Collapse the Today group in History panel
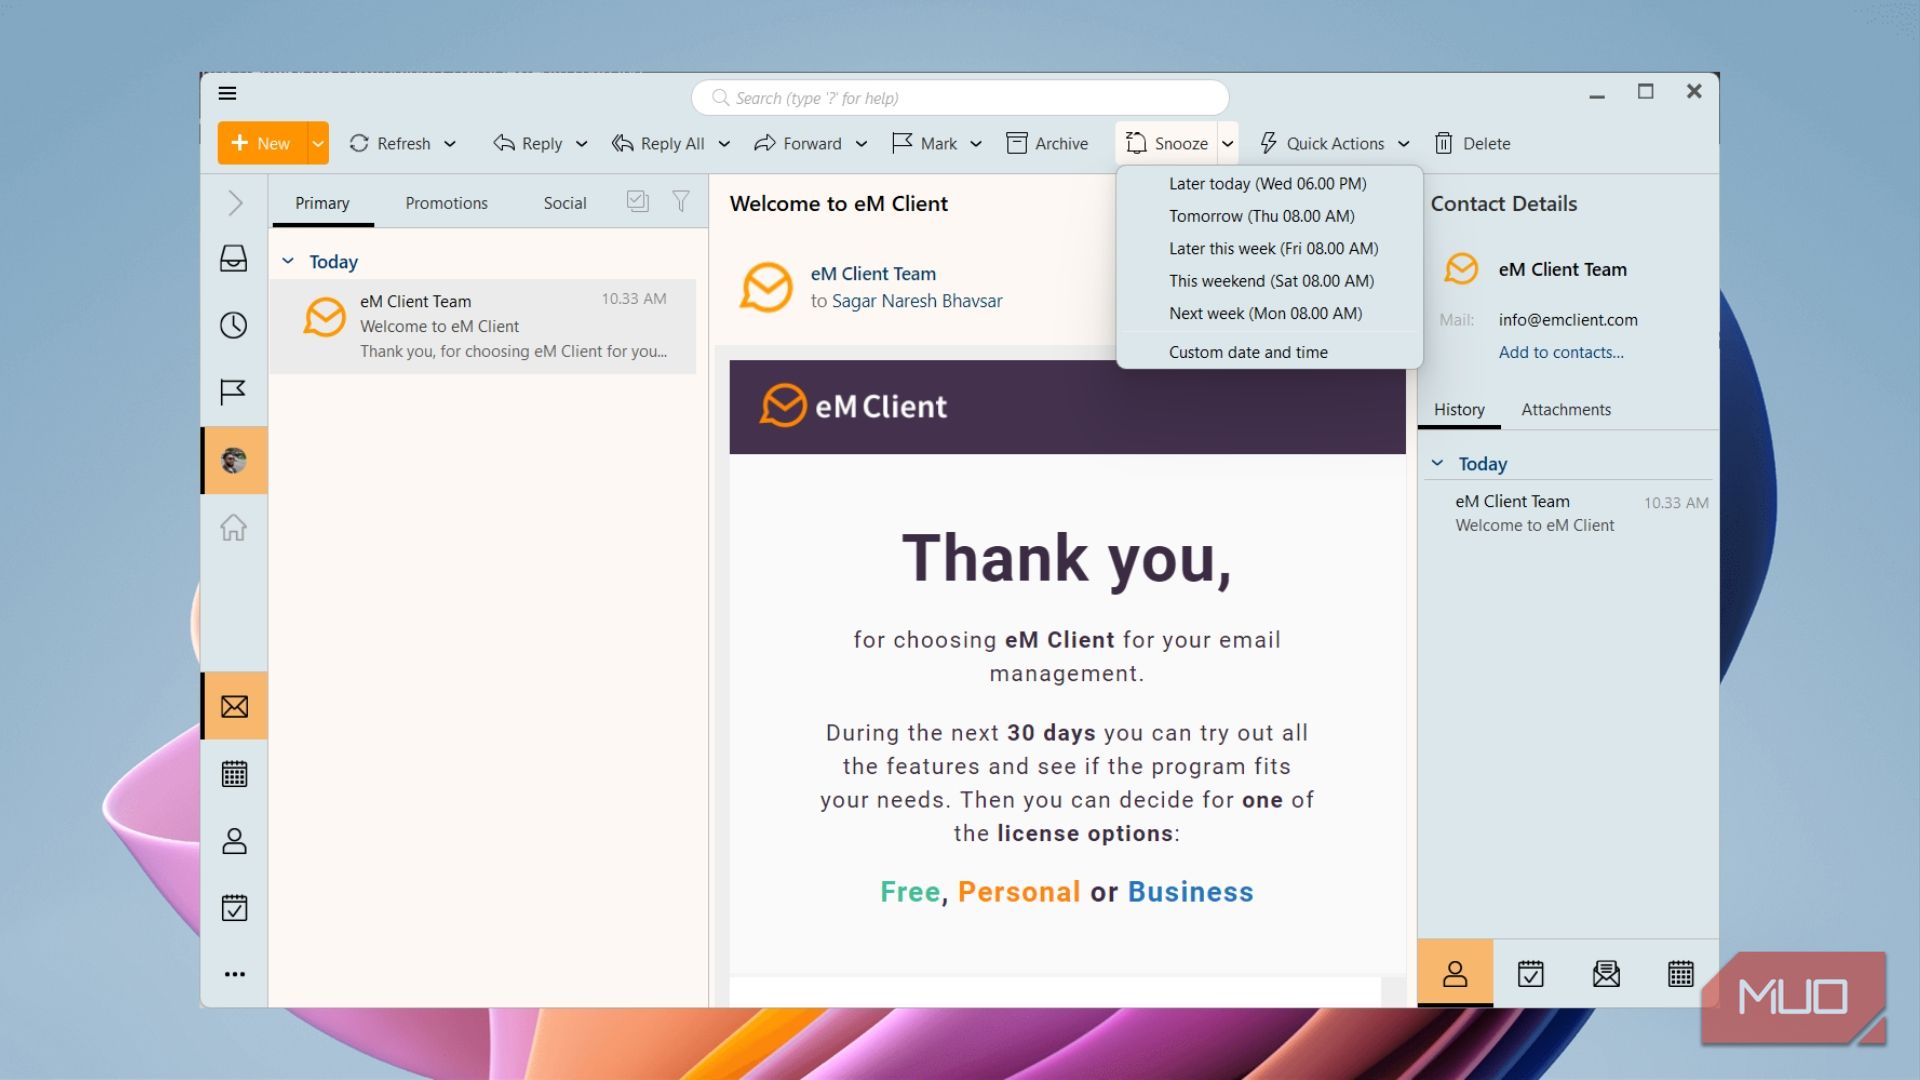The image size is (1920, 1080). click(x=1437, y=463)
